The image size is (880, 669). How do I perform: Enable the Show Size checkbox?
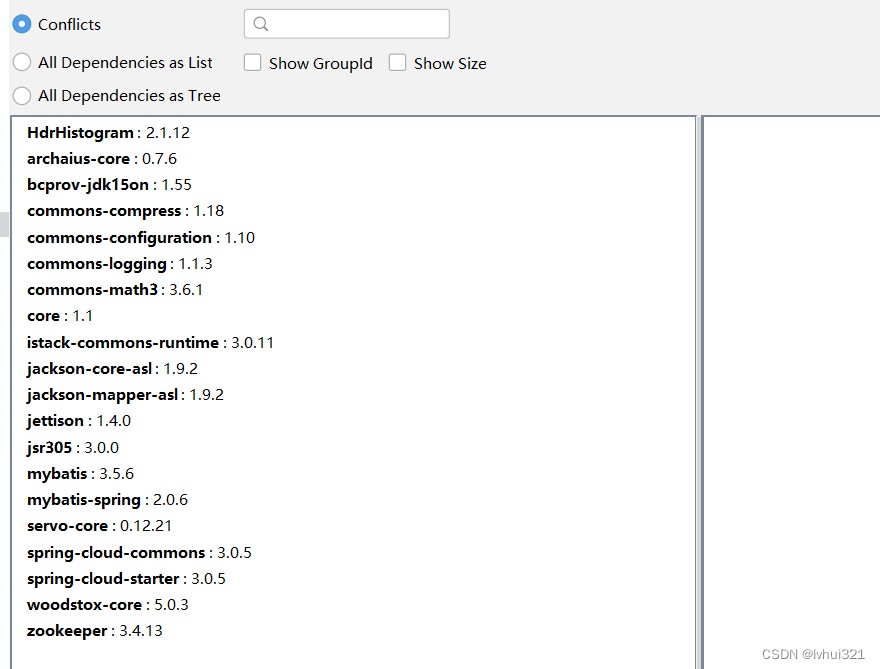click(x=397, y=62)
